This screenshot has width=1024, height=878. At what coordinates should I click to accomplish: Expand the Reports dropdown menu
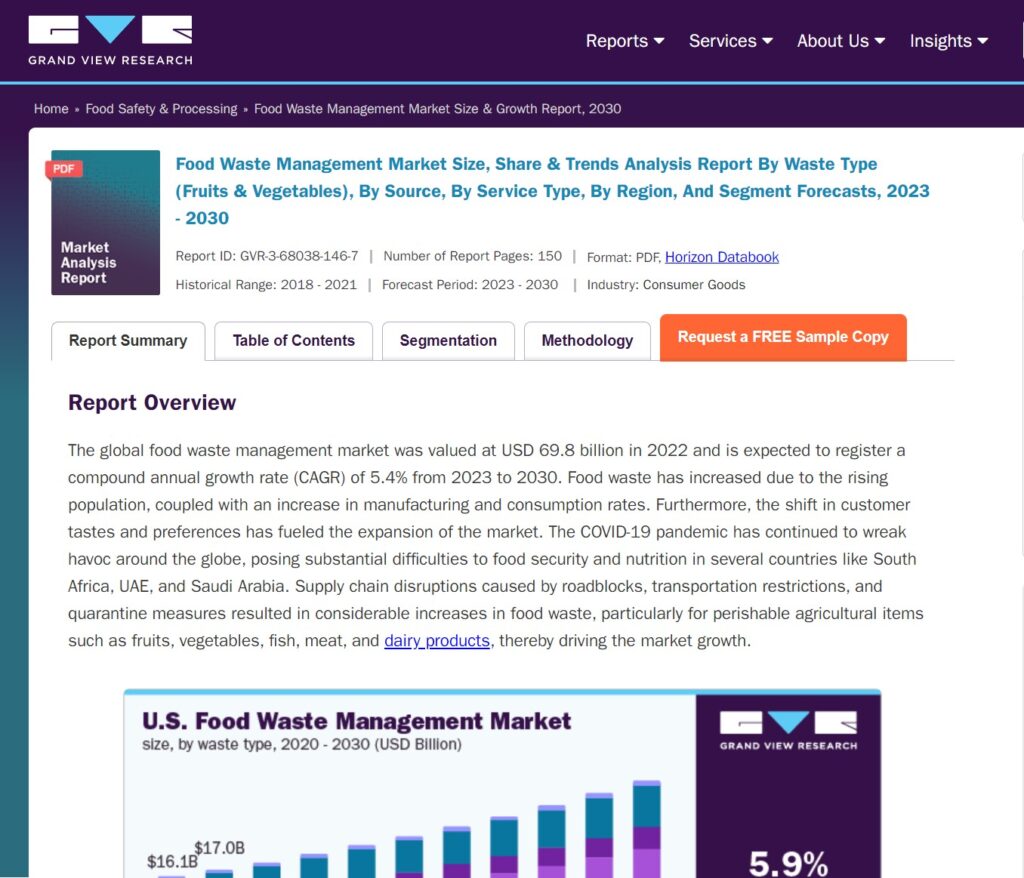point(624,41)
